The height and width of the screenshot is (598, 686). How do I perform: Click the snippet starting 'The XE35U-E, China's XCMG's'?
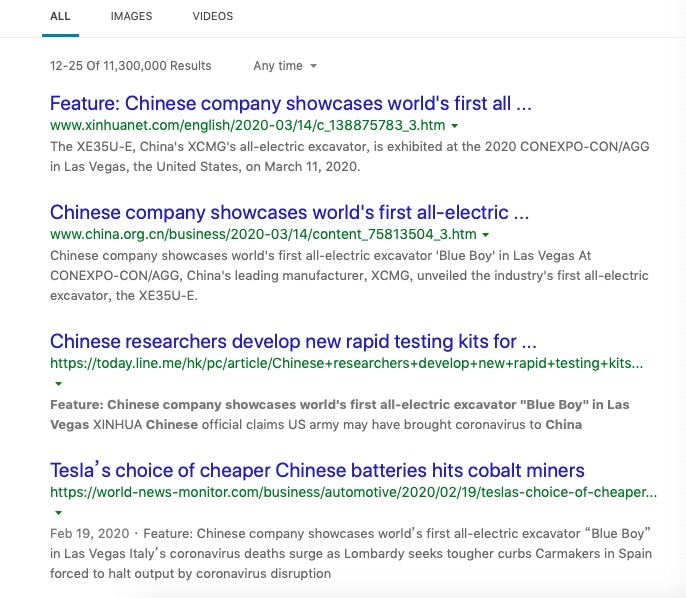(x=350, y=157)
